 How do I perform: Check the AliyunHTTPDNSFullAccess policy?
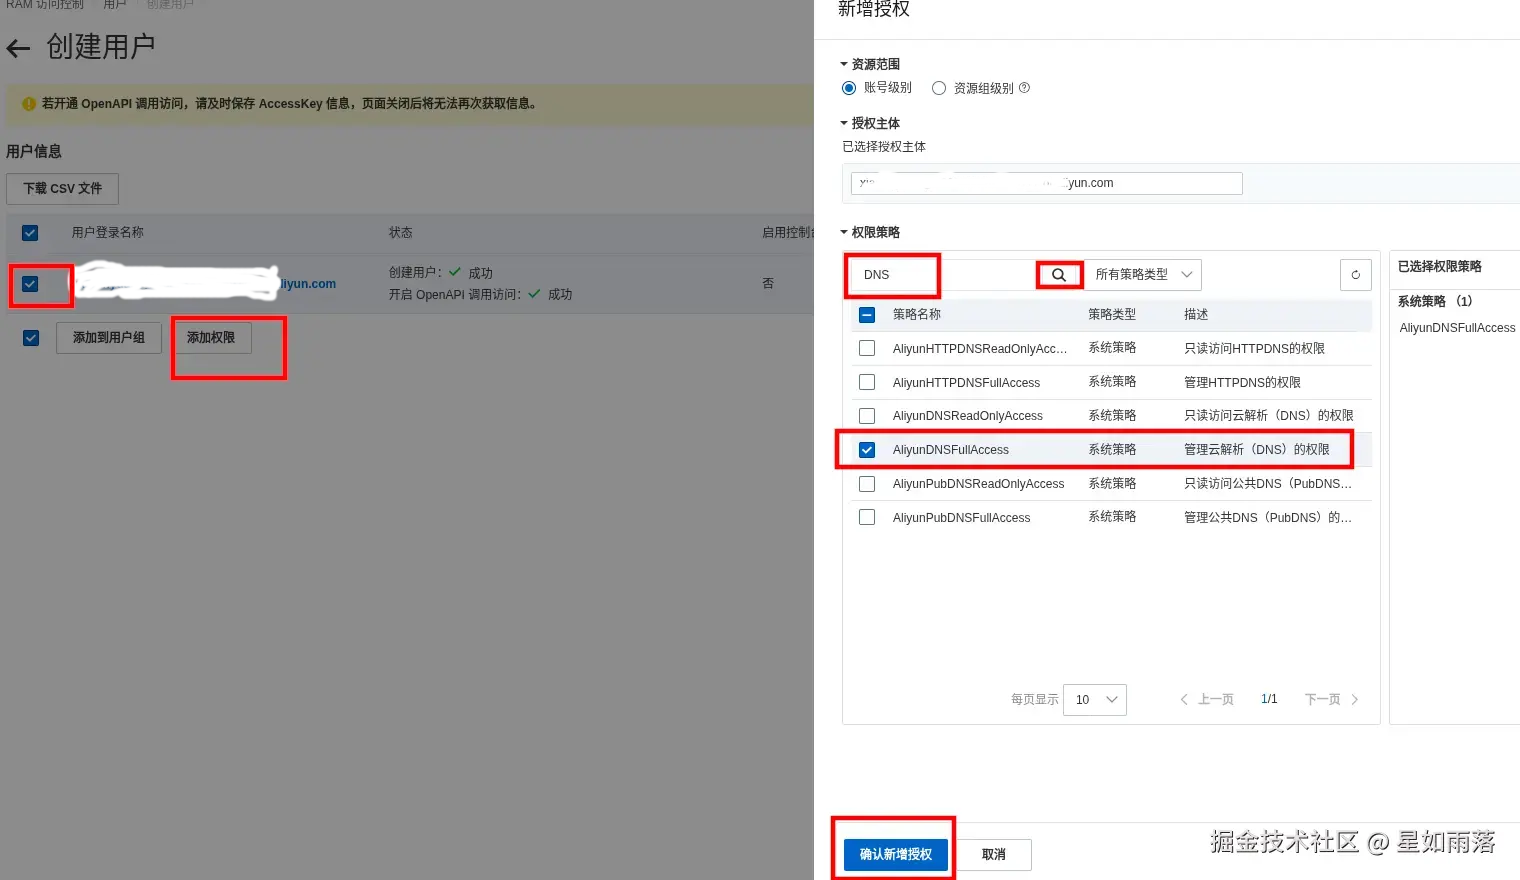tap(866, 382)
